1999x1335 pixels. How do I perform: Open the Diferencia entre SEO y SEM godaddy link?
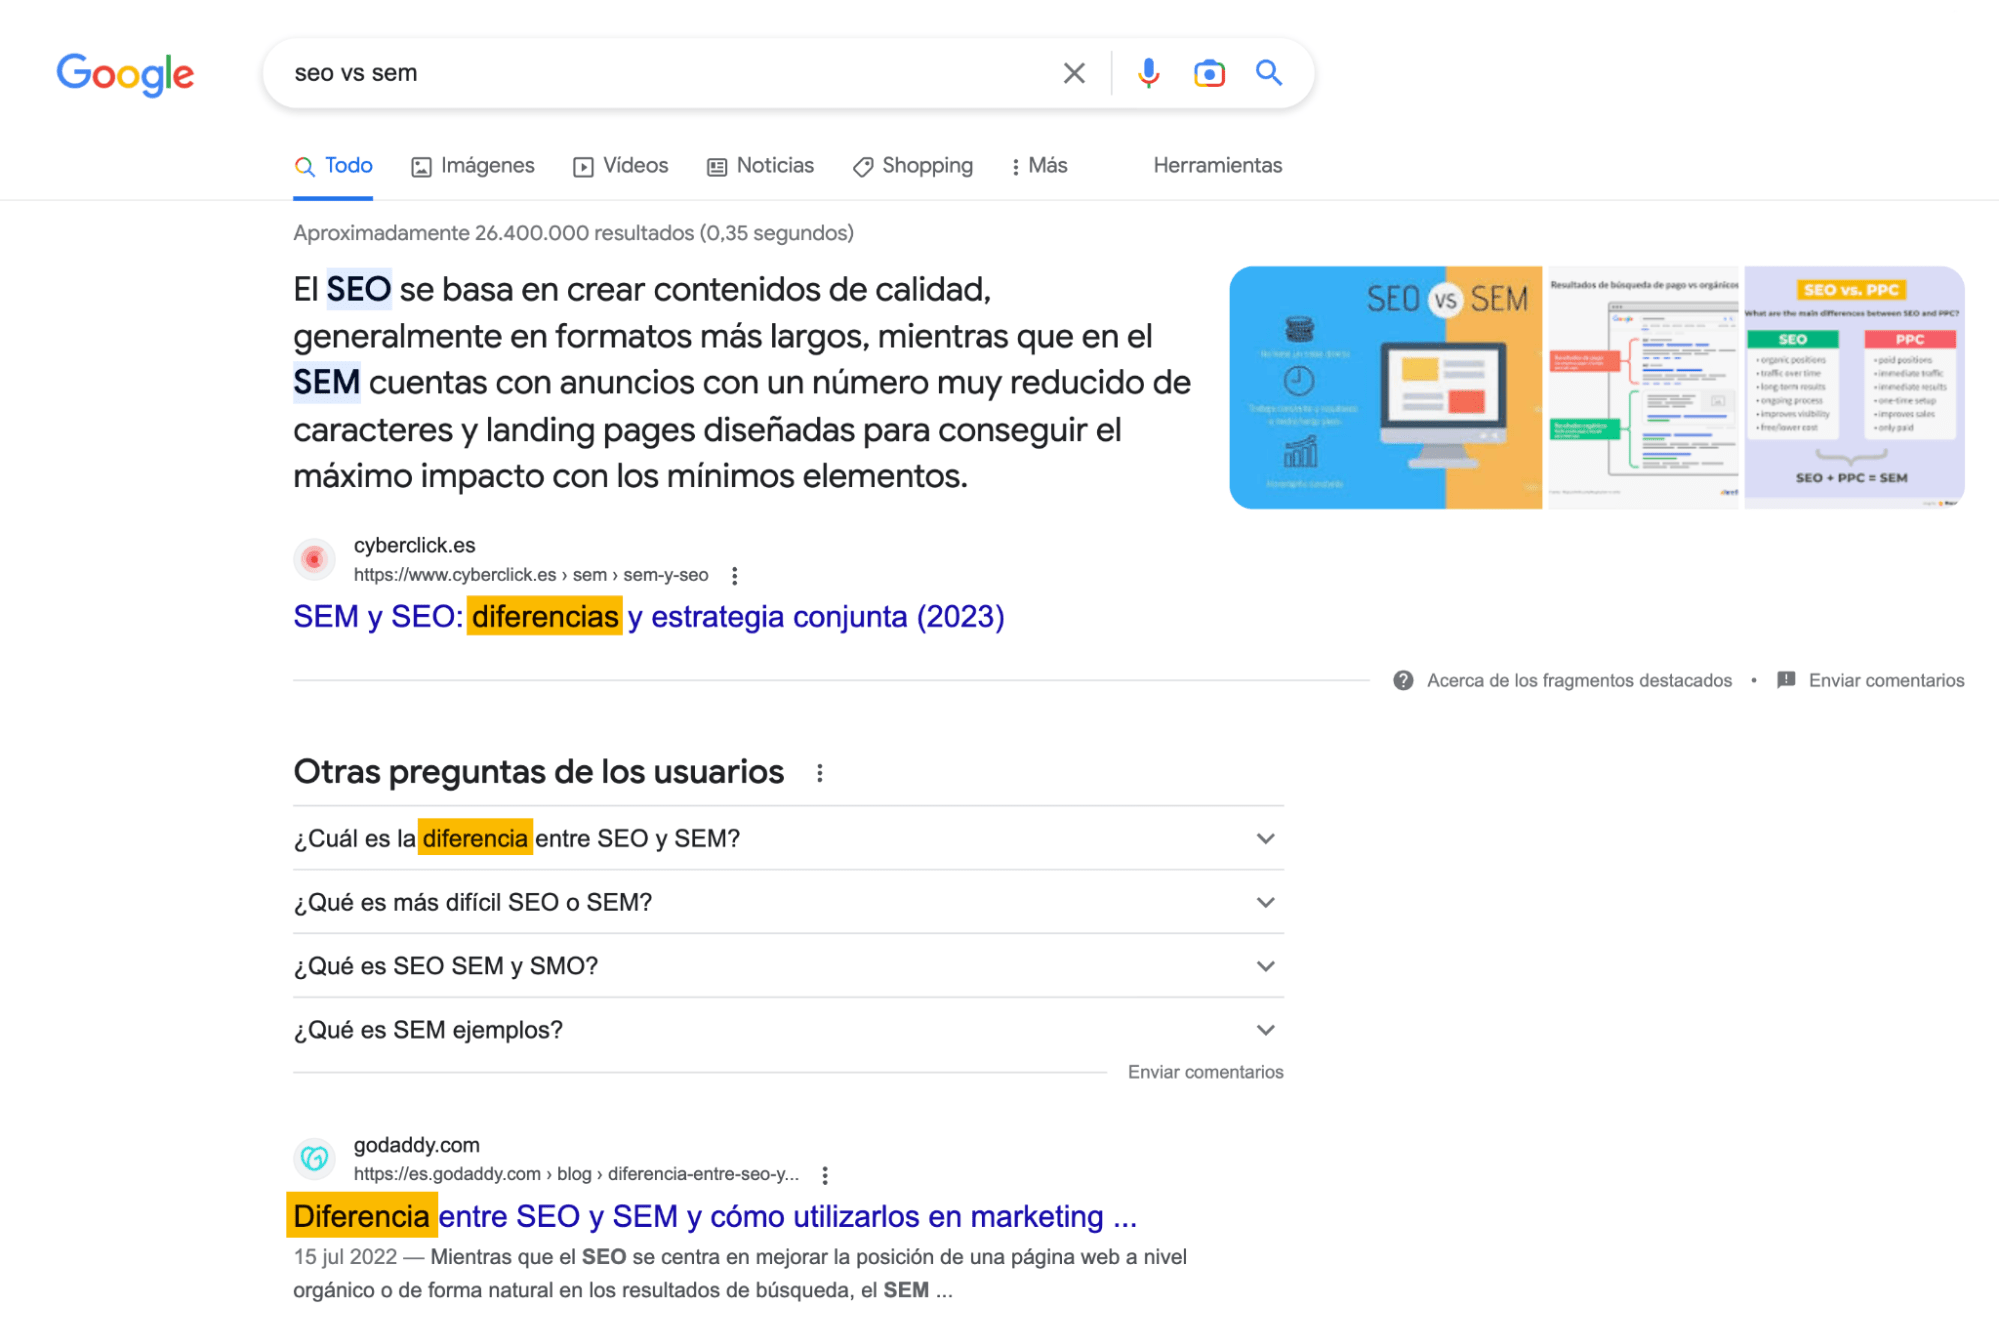(x=714, y=1216)
